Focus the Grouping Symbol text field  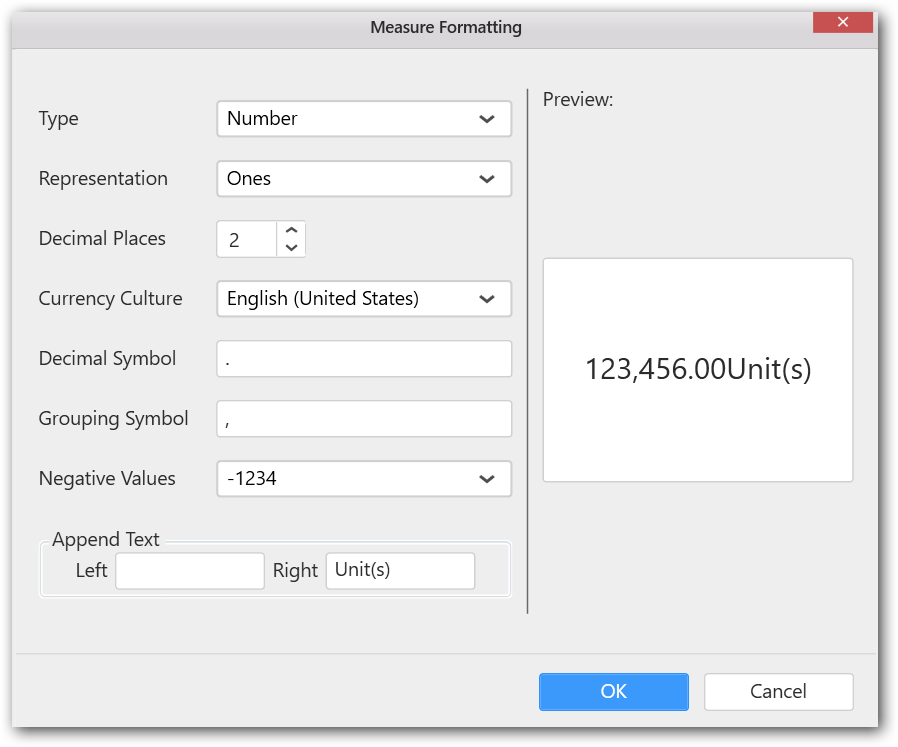pyautogui.click(x=363, y=419)
